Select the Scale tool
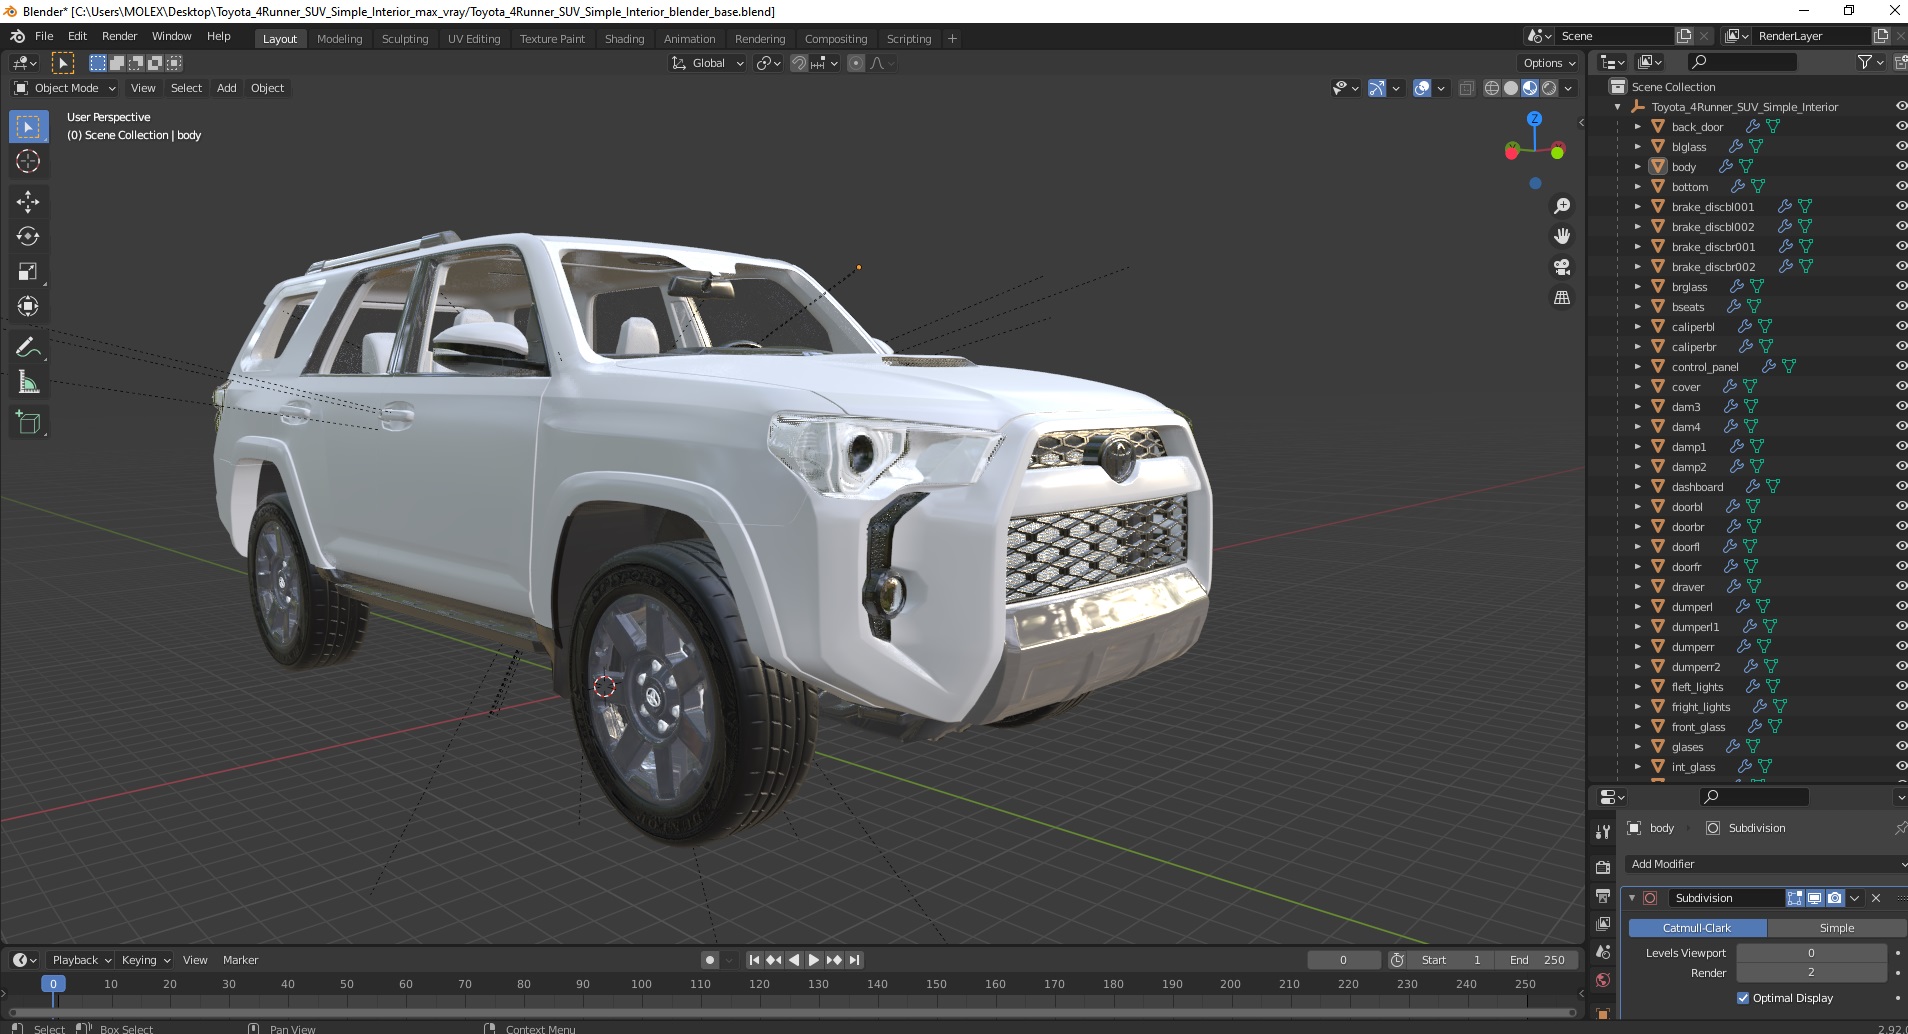1908x1034 pixels. tap(28, 272)
